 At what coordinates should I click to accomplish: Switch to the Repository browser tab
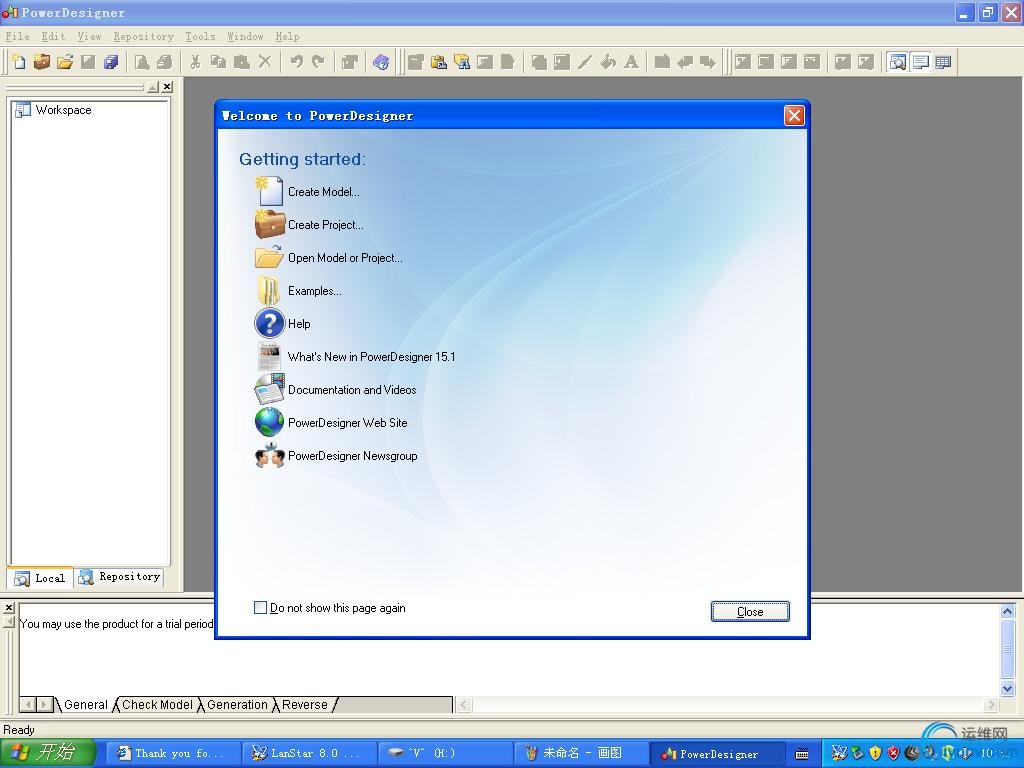click(119, 577)
